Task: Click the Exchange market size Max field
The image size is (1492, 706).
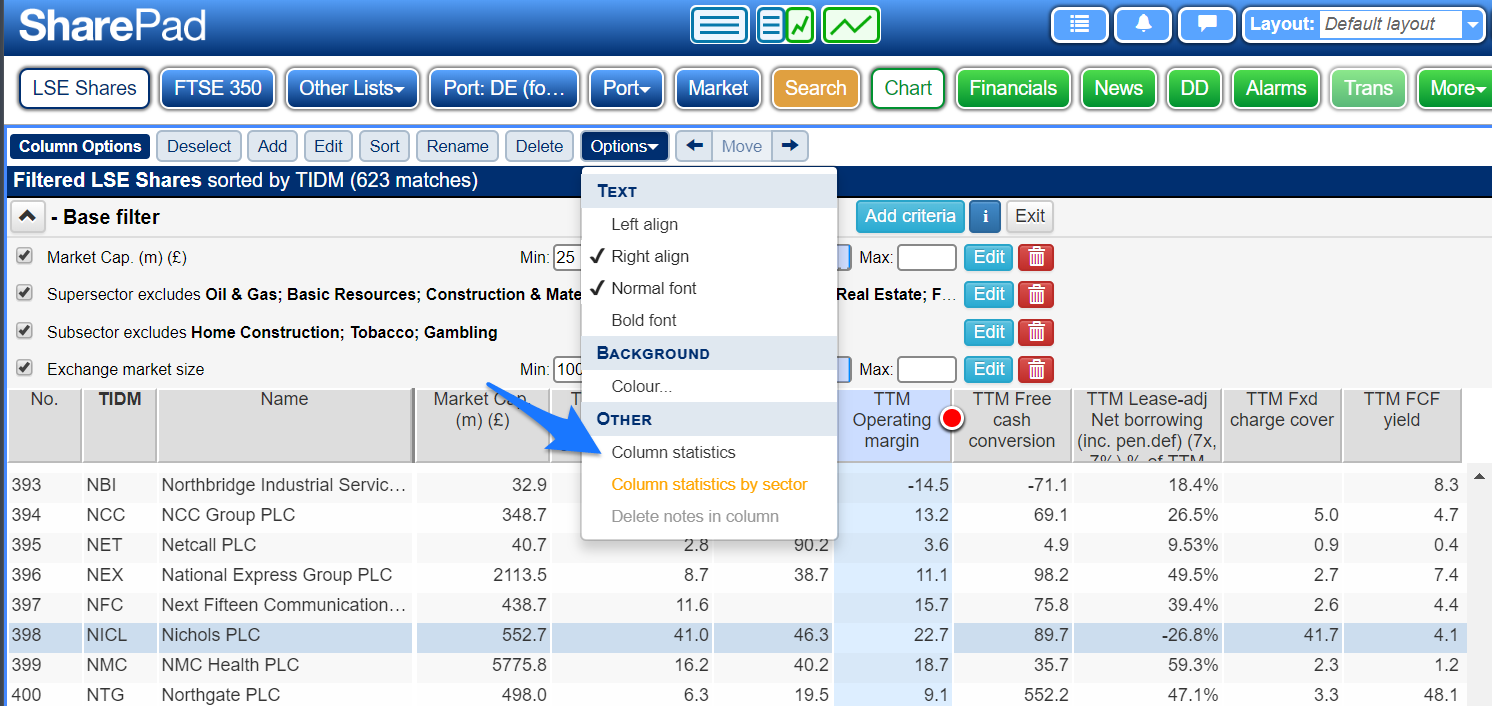Action: 927,369
